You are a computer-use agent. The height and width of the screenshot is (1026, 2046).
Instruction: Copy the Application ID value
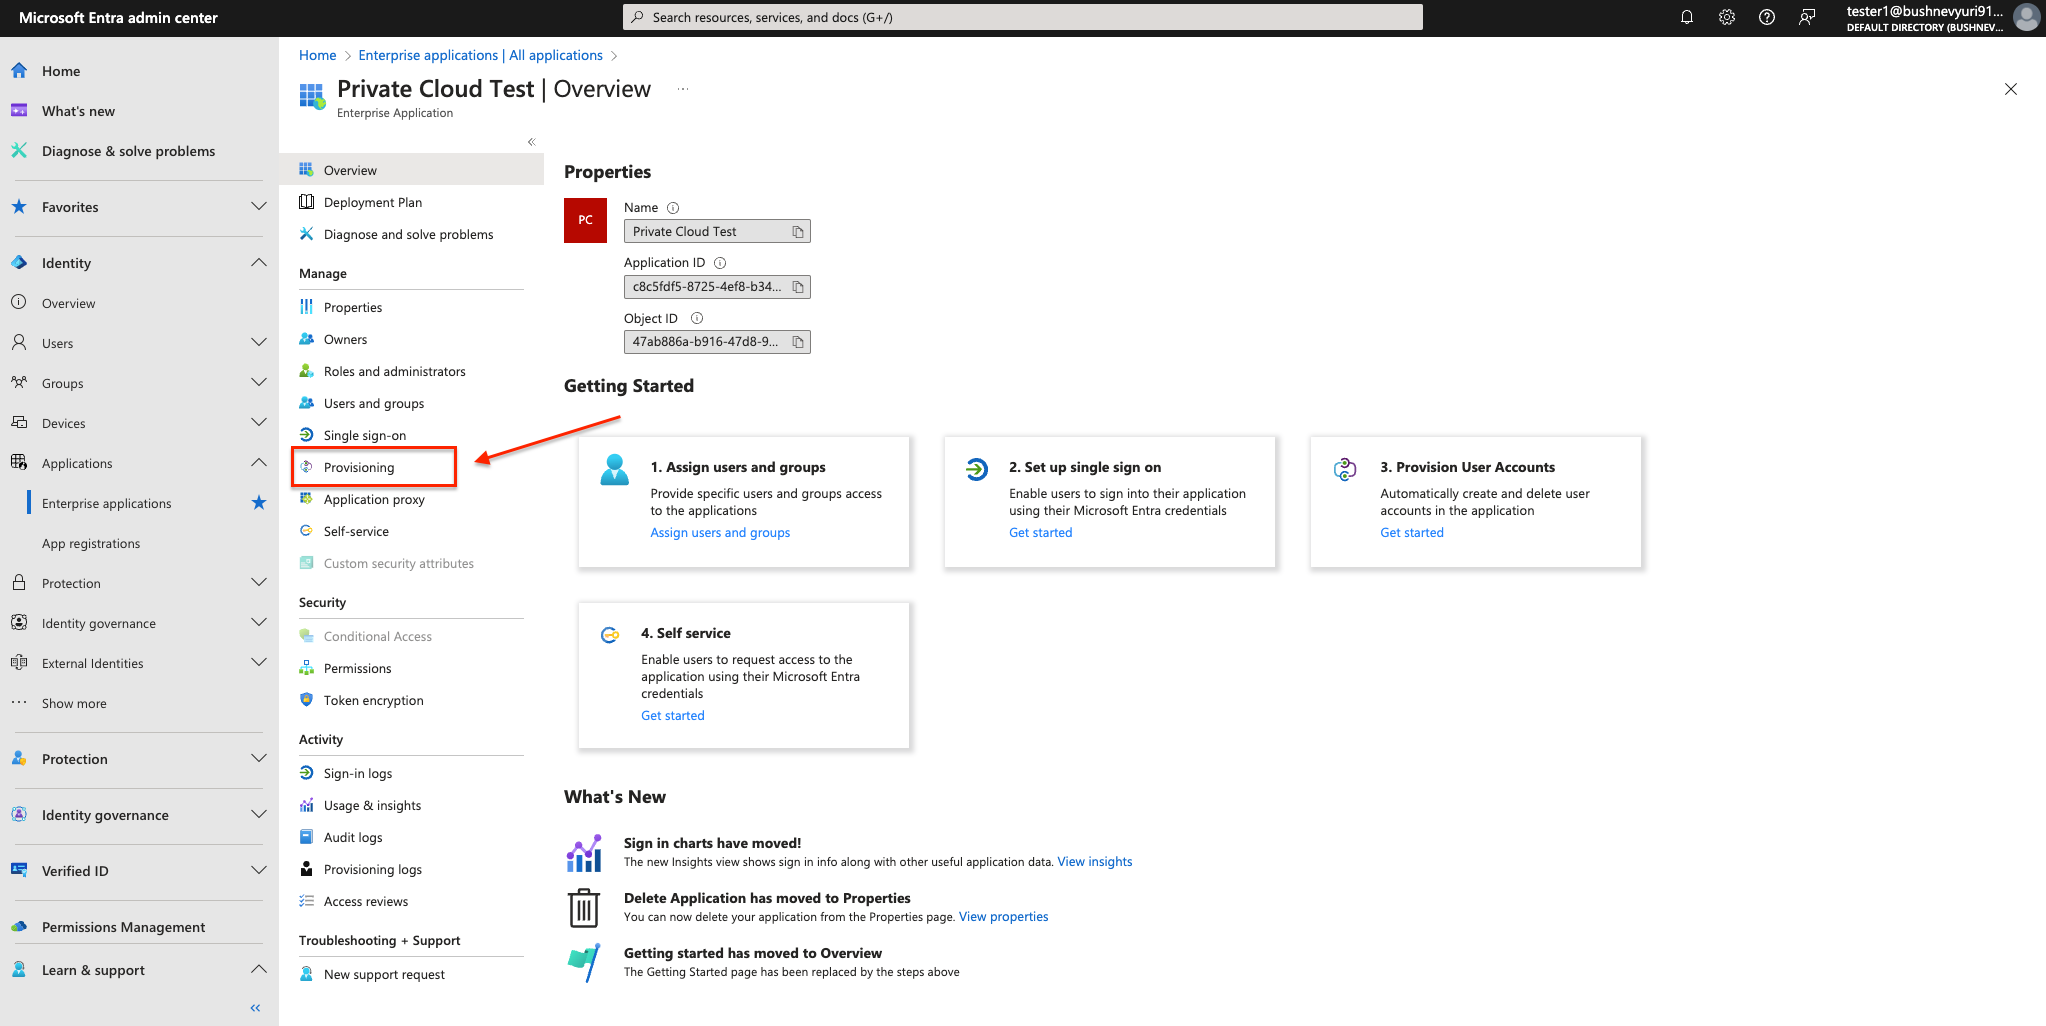[x=798, y=287]
